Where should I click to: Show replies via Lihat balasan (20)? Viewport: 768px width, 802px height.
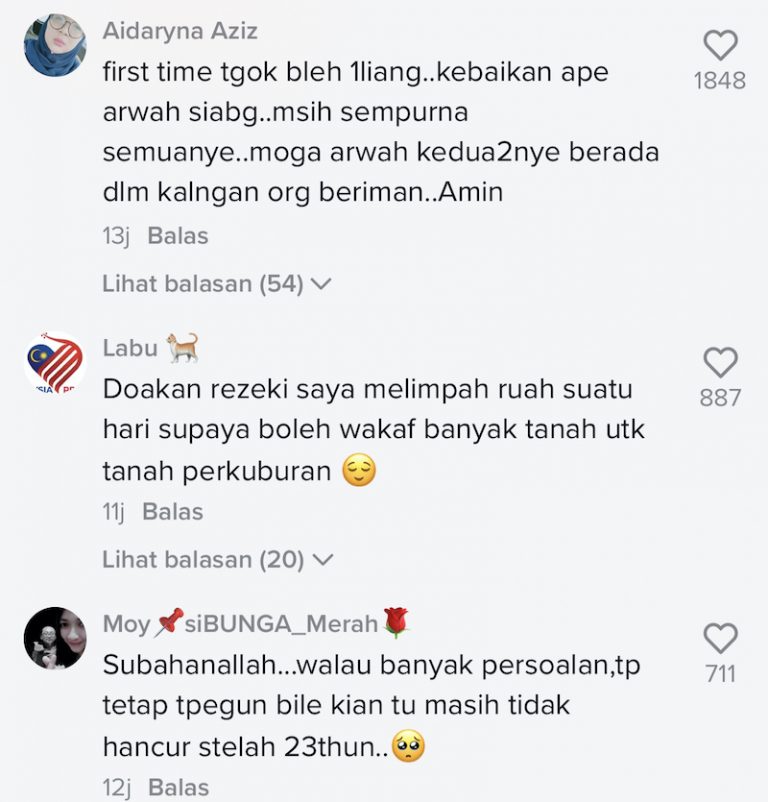tap(203, 559)
